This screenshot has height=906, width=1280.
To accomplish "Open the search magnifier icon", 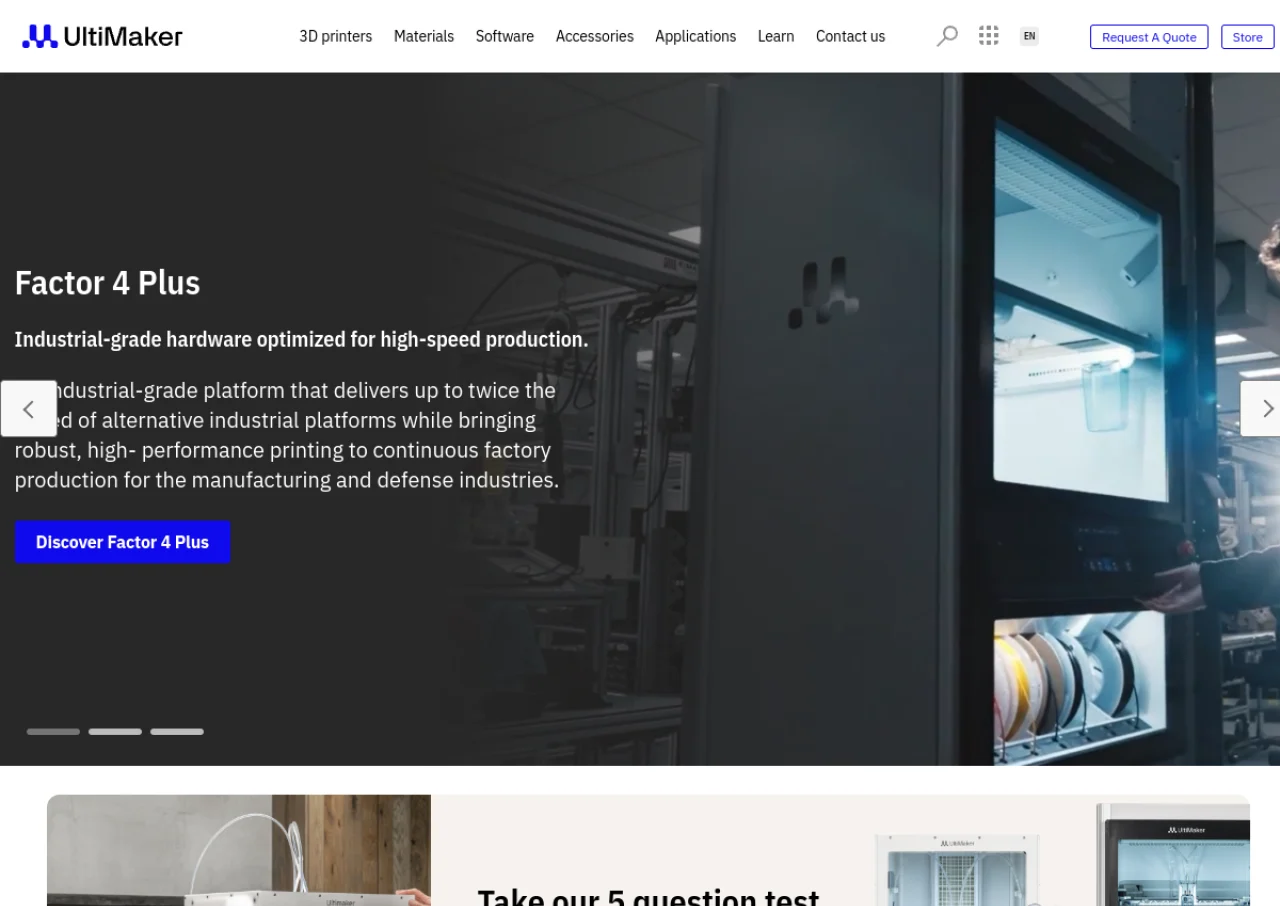I will point(947,36).
